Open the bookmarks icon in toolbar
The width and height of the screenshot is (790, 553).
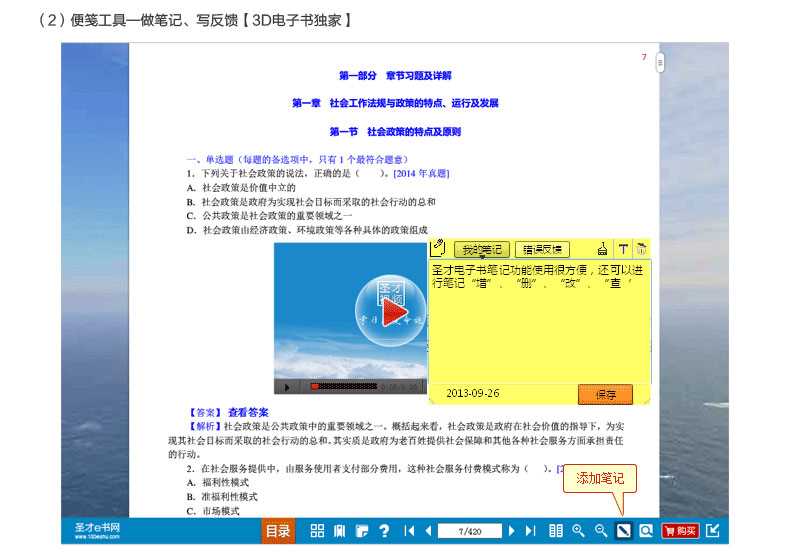point(339,531)
